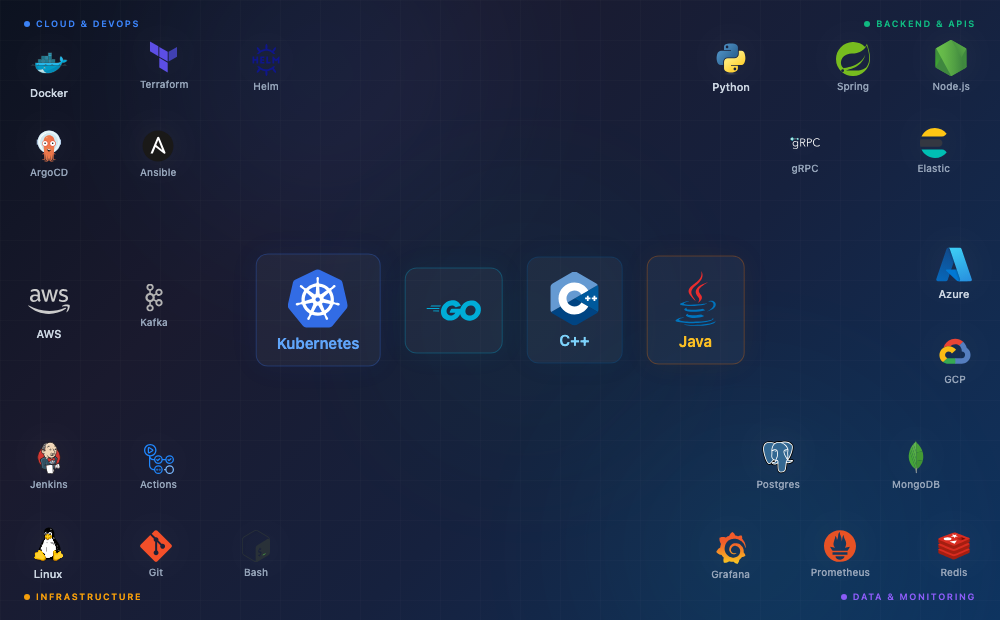1000x620 pixels.
Task: Select the C++ card
Action: coord(574,310)
